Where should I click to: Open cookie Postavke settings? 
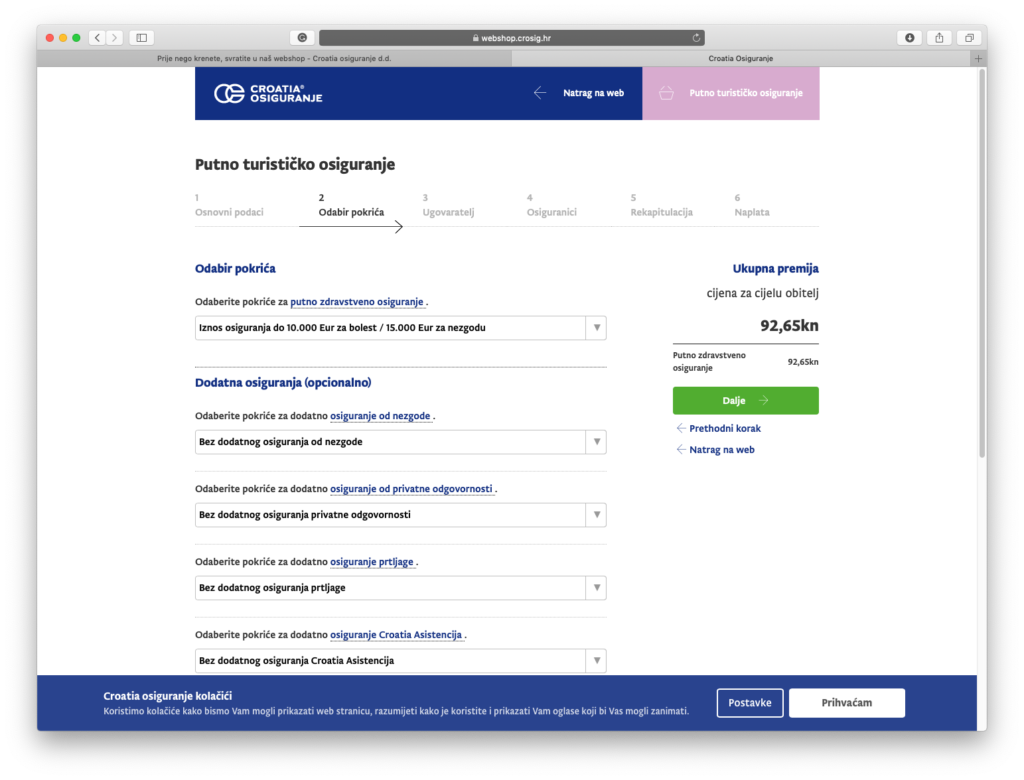(x=749, y=703)
